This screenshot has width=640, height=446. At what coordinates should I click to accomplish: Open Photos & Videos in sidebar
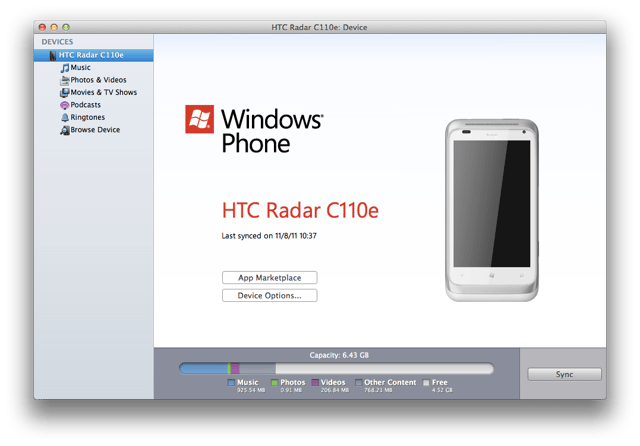click(98, 80)
